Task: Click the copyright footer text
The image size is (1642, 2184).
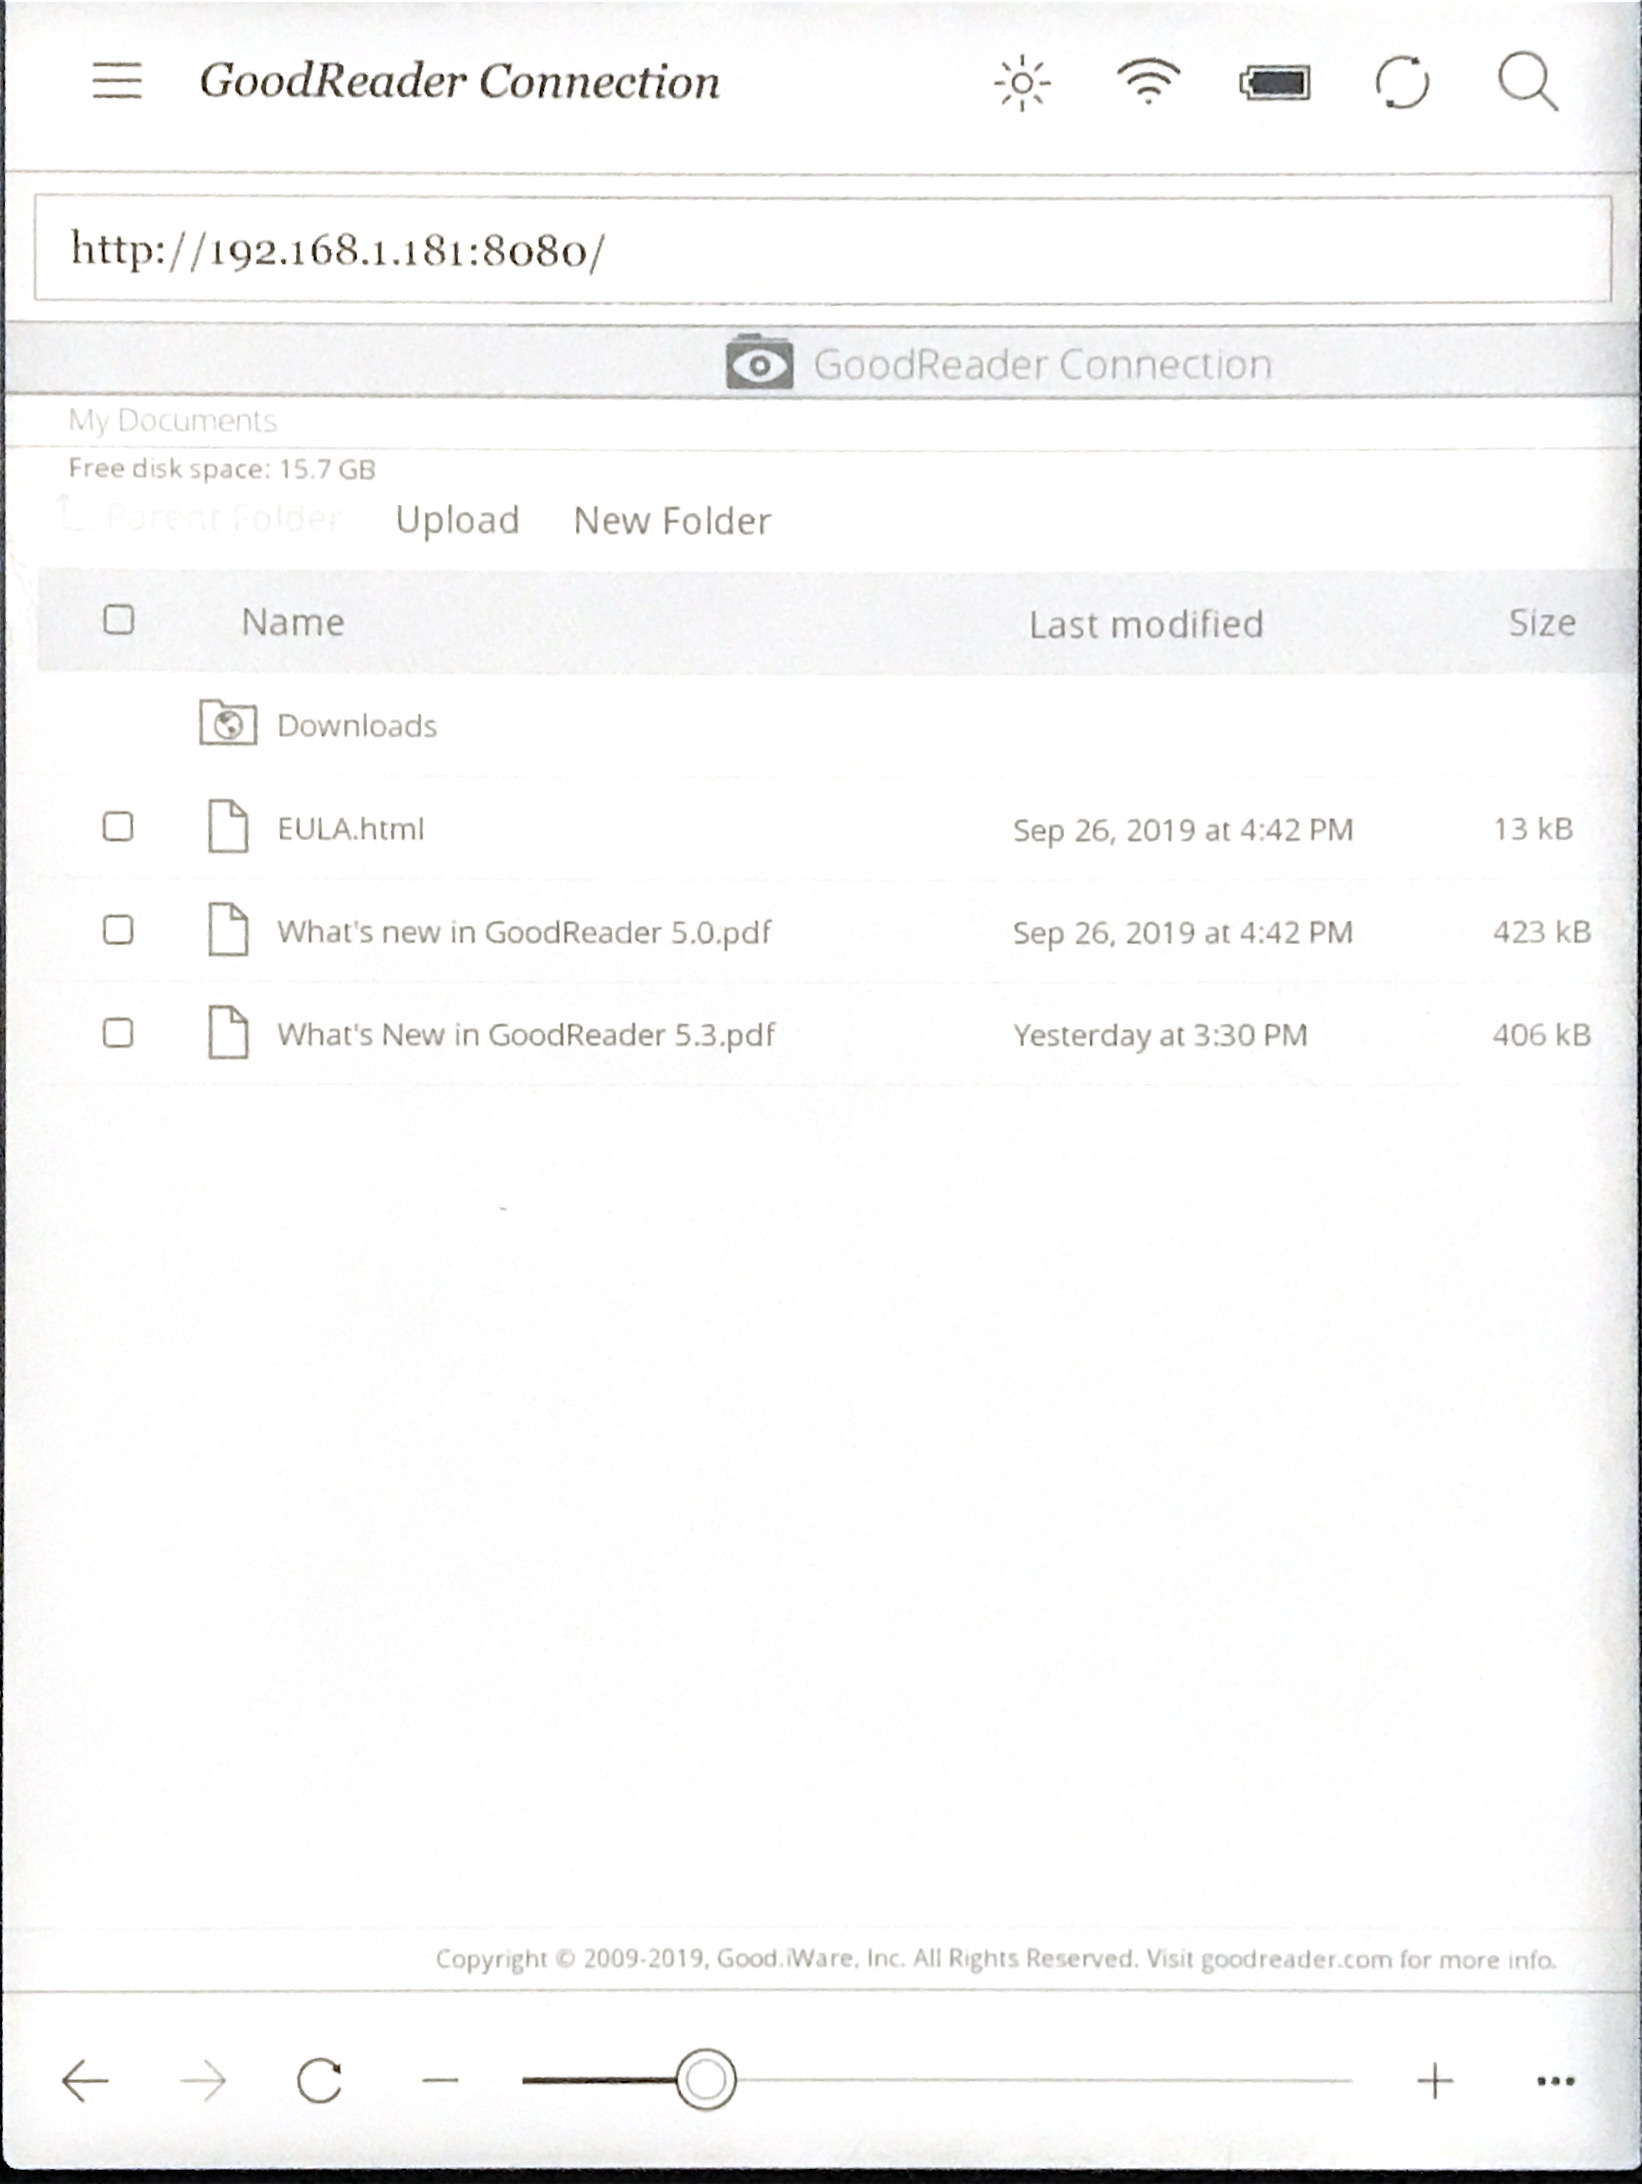Action: click(996, 1958)
